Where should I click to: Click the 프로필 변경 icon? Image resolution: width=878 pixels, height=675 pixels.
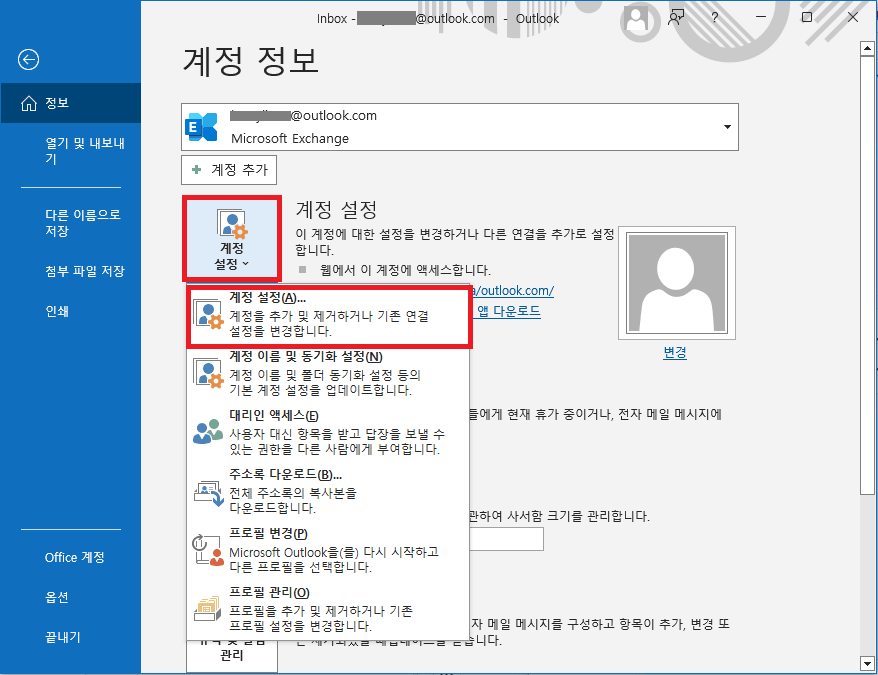[x=208, y=550]
